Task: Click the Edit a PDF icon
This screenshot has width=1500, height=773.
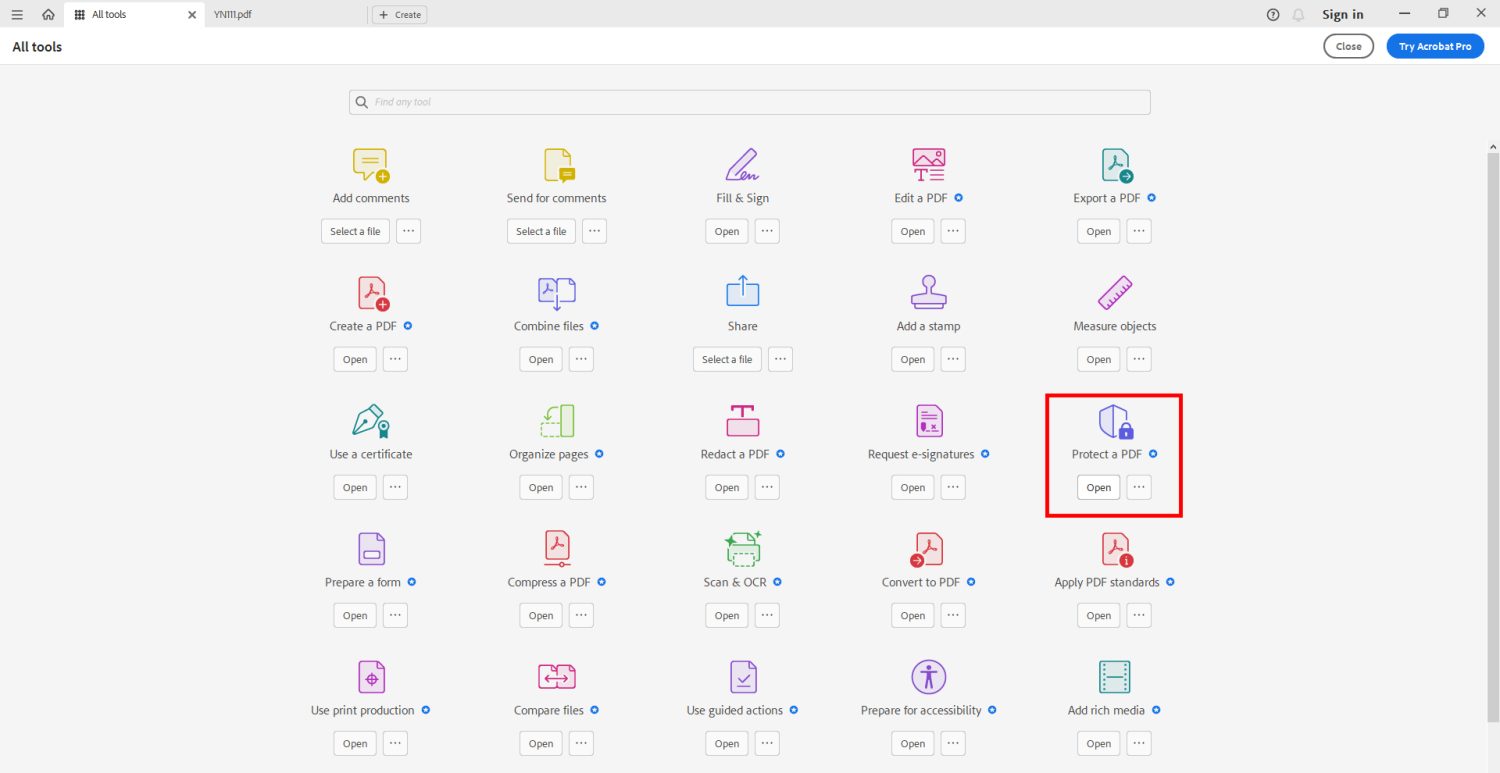Action: pyautogui.click(x=928, y=165)
